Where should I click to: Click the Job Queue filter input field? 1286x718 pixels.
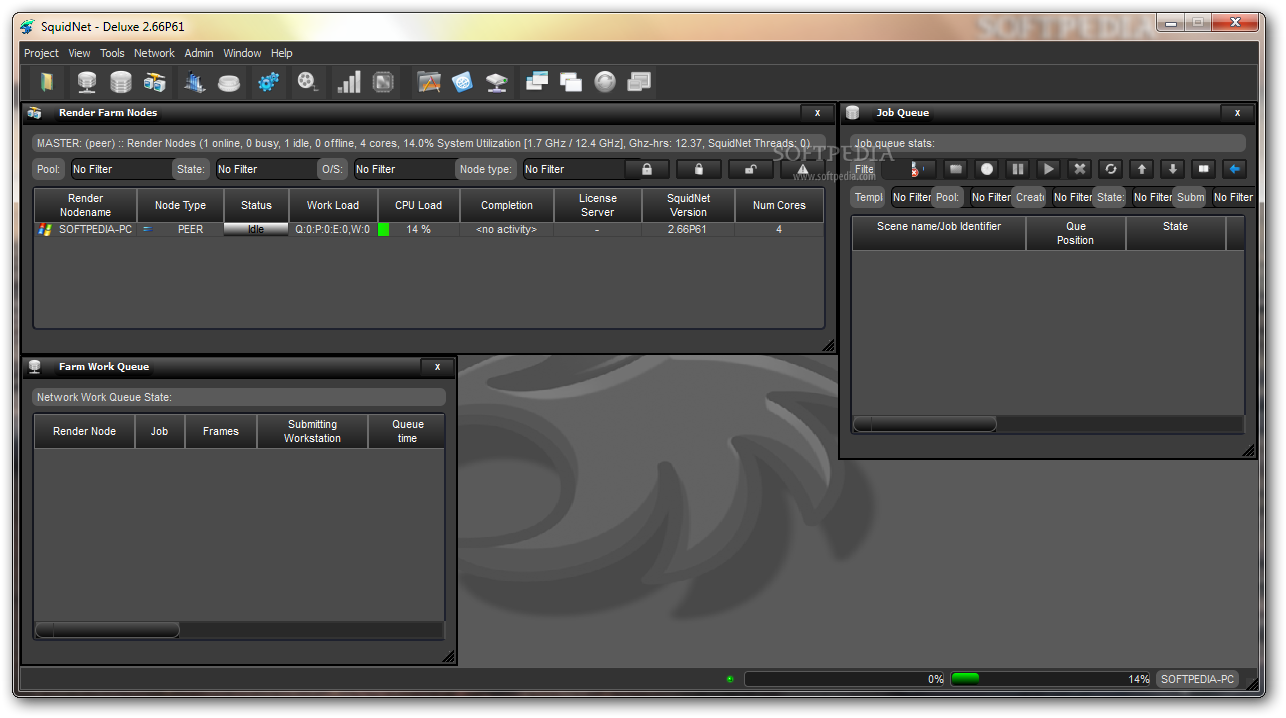(x=895, y=169)
